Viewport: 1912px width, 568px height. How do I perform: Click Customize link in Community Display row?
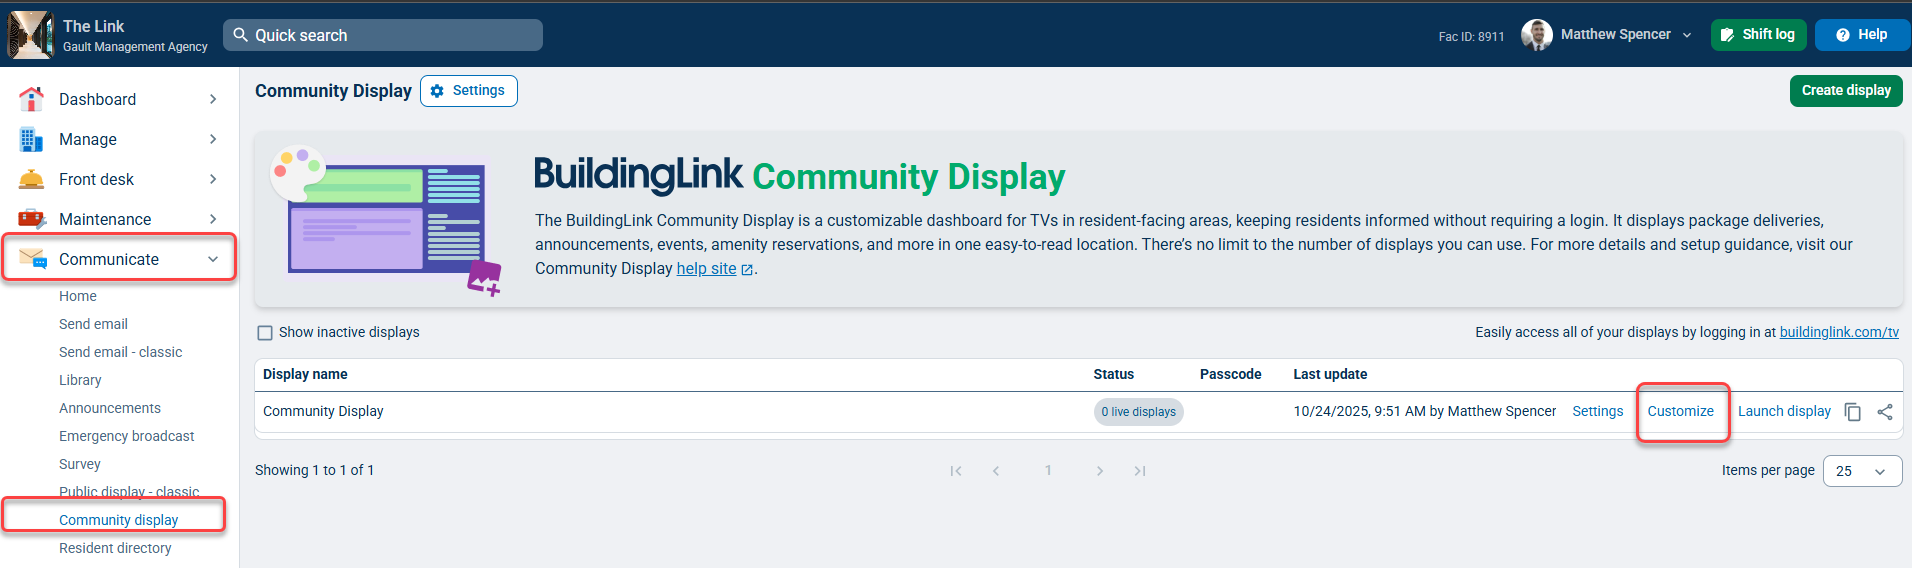click(1680, 411)
